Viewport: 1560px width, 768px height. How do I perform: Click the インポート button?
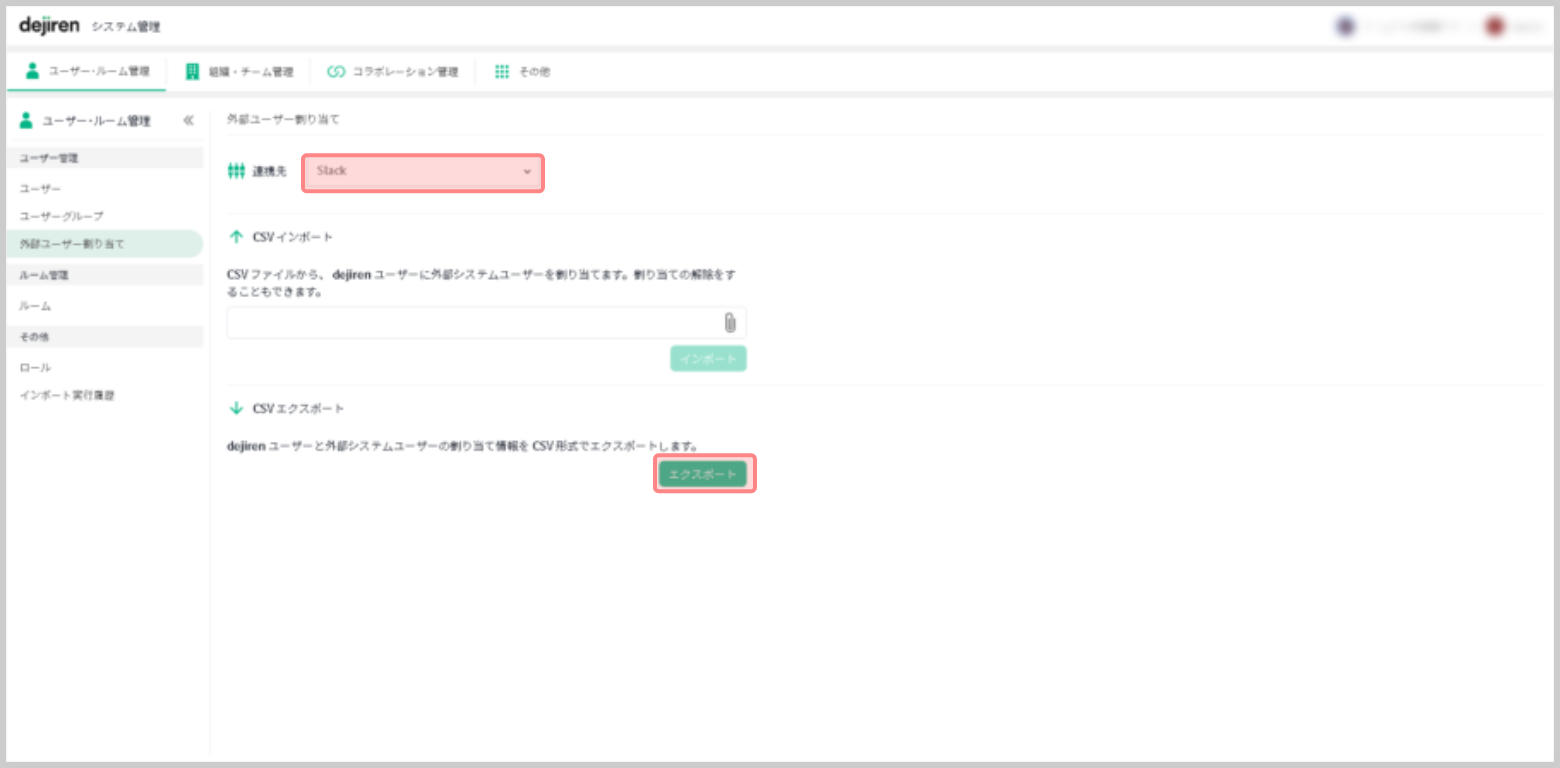[x=708, y=358]
